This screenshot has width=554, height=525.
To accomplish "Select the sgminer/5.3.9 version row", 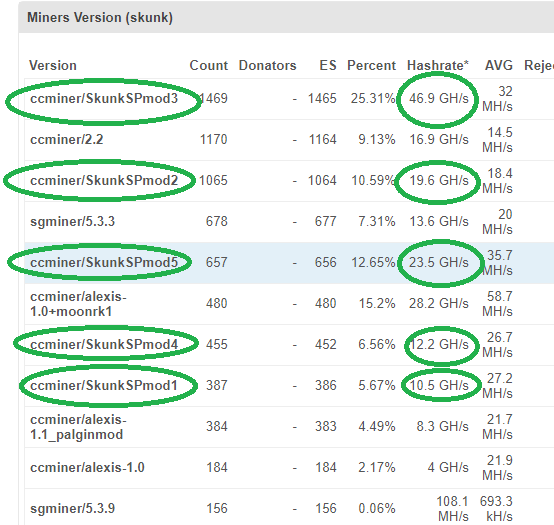I will click(x=289, y=507).
